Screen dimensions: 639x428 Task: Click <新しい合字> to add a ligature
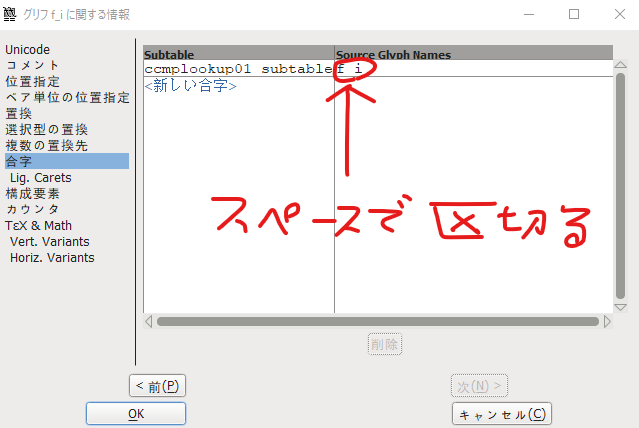190,86
